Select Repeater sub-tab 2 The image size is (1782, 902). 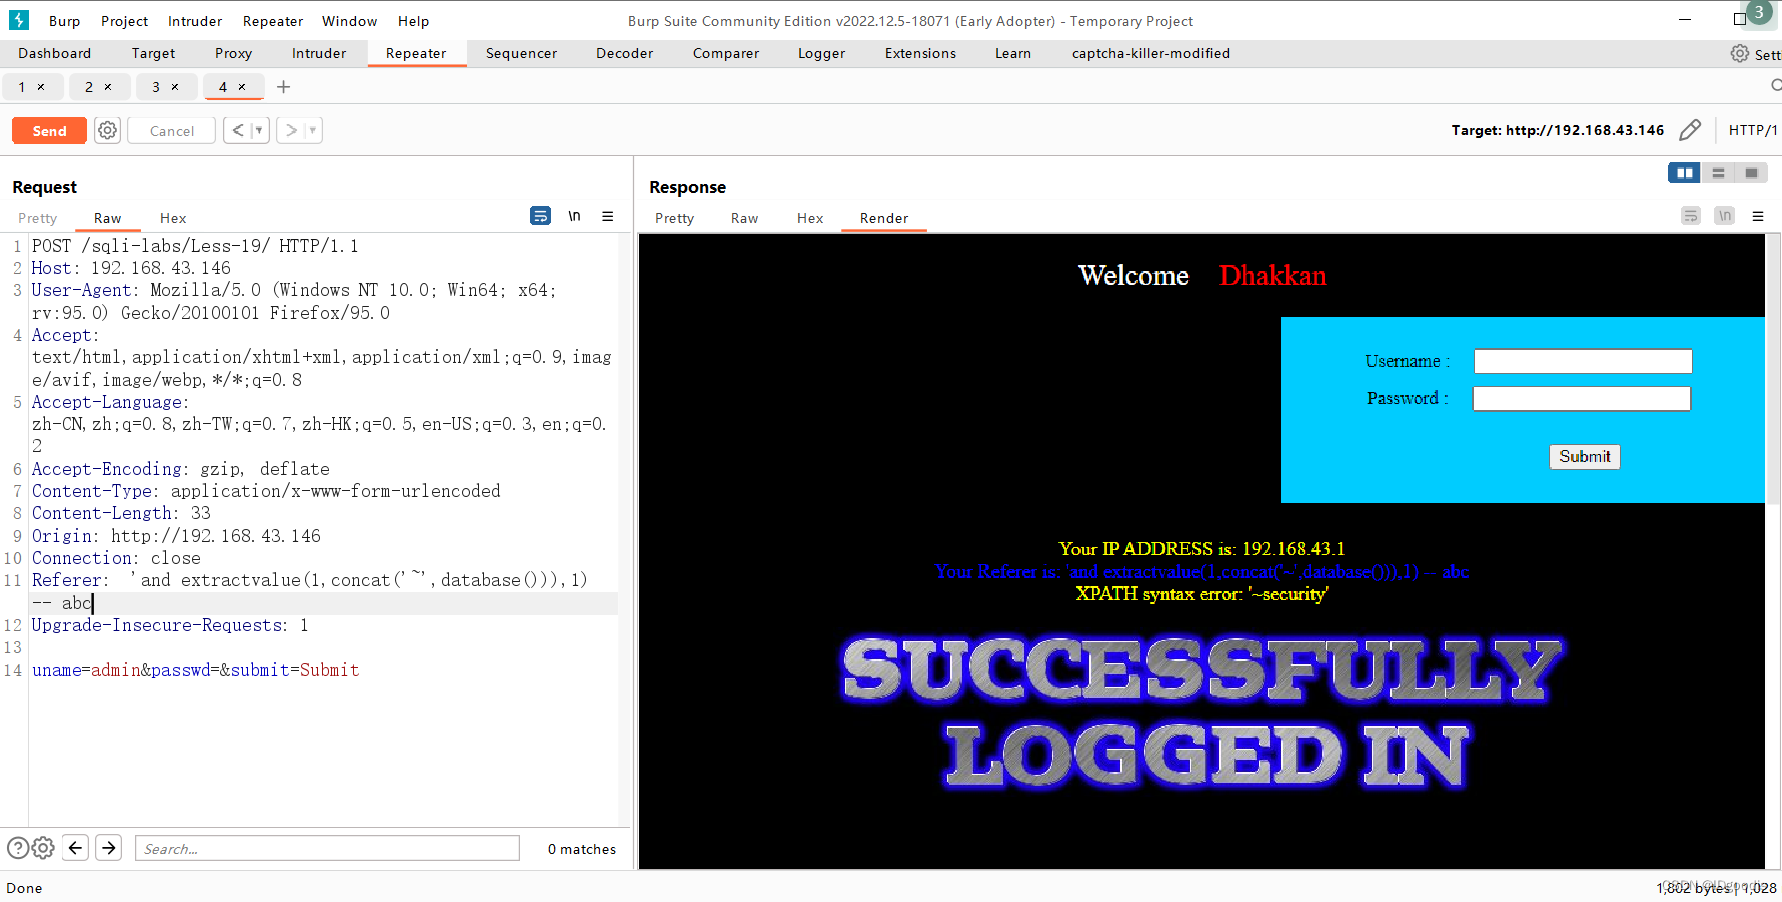coord(88,87)
